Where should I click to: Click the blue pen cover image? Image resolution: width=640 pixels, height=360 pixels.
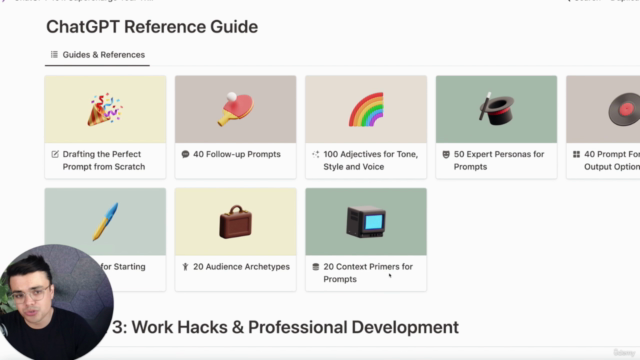click(105, 221)
